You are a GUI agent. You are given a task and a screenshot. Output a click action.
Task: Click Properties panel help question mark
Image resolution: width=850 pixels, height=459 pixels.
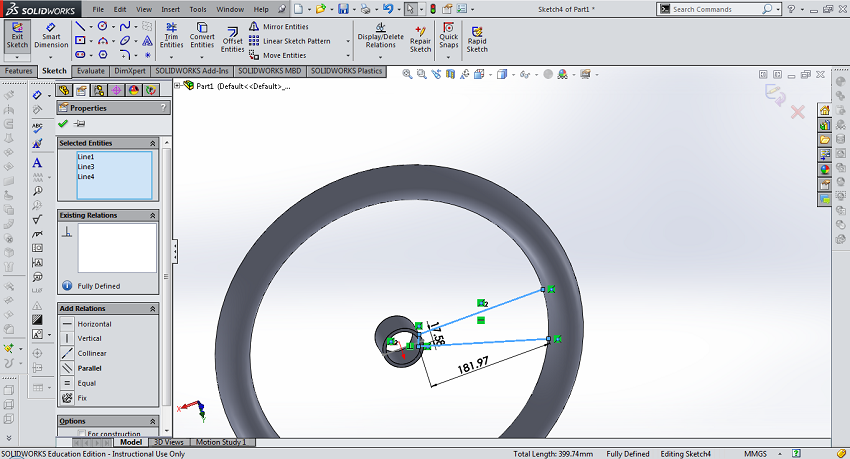[163, 108]
